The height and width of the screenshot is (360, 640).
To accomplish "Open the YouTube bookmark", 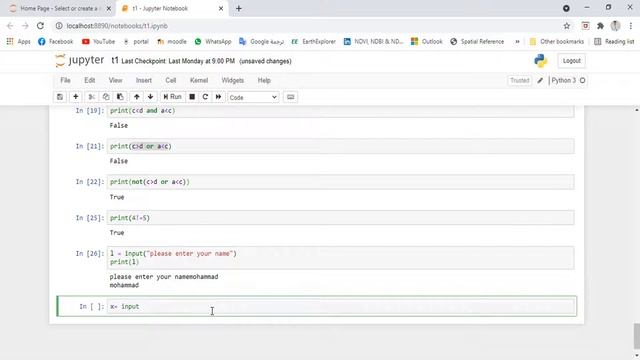I will click(x=98, y=42).
